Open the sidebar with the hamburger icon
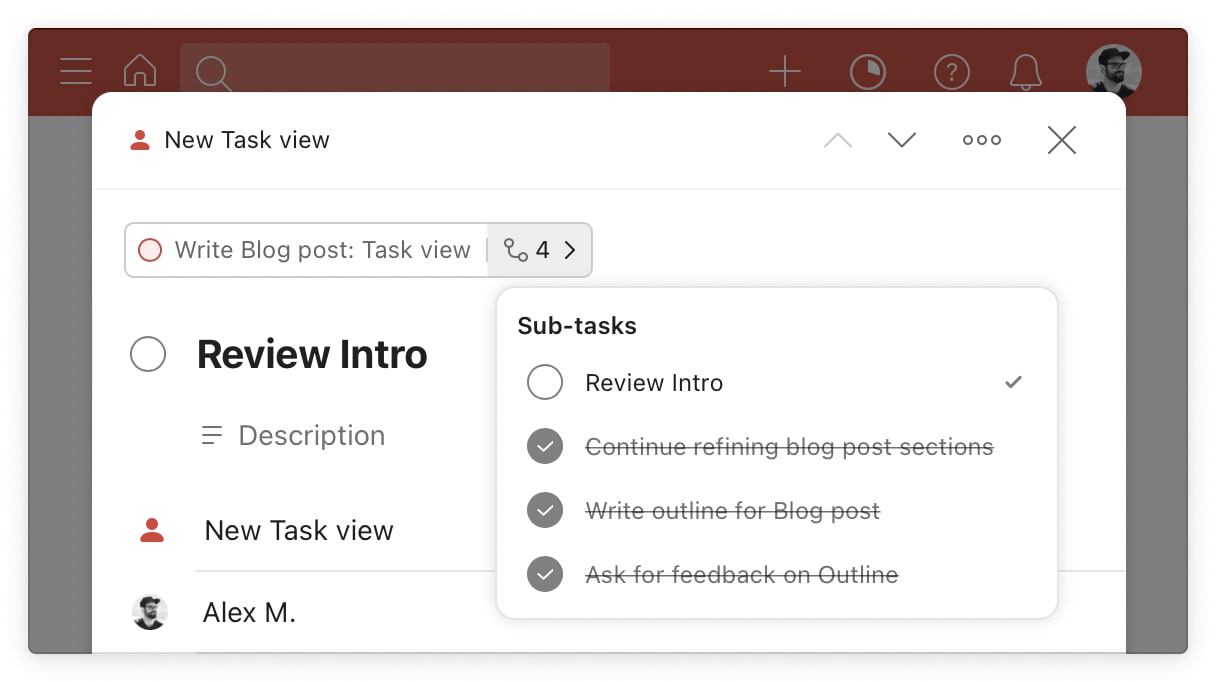 click(76, 71)
